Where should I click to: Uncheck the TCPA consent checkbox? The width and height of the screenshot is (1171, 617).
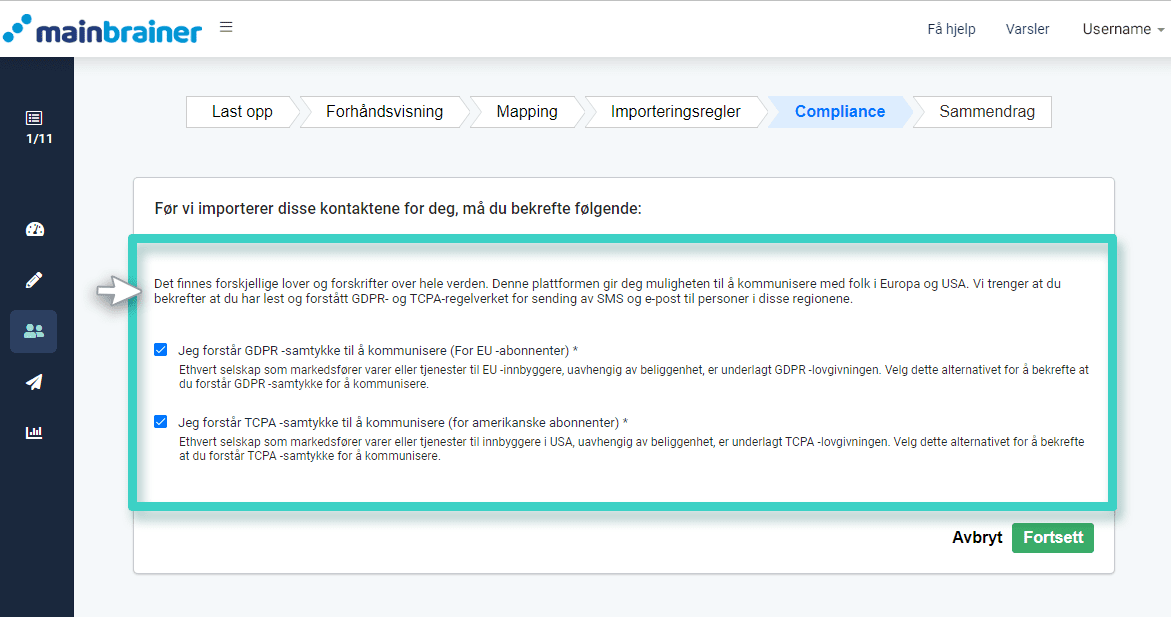coord(161,421)
